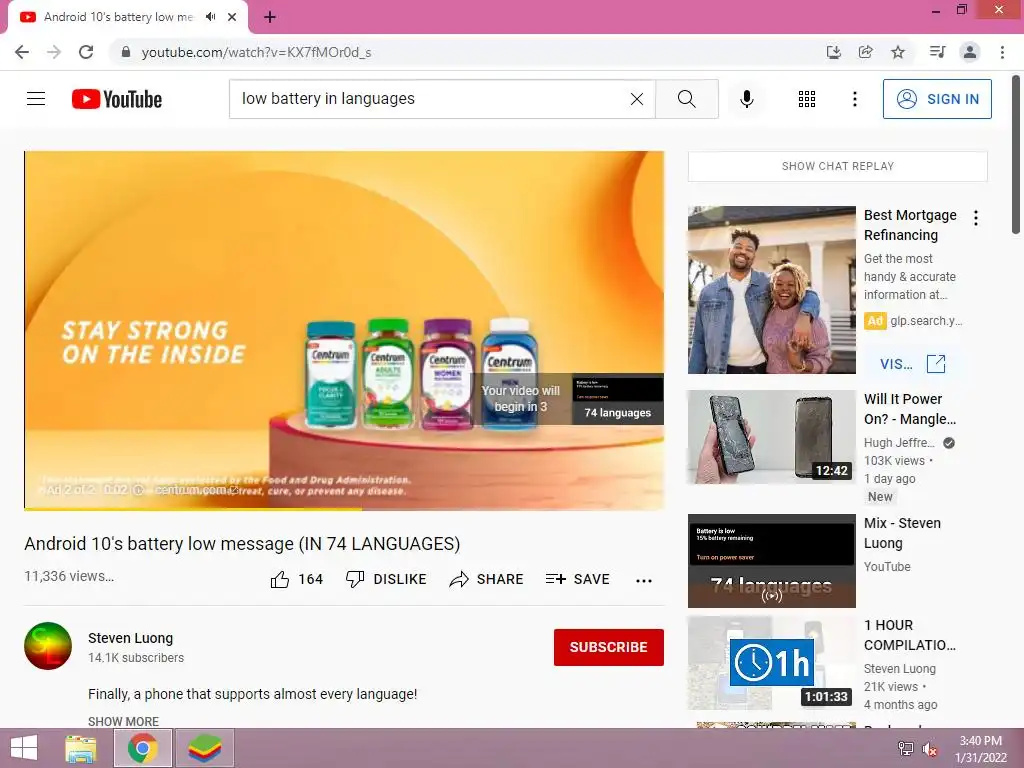Open menu for Best Mortgage Refinancing ad
This screenshot has width=1024, height=768.
pyautogui.click(x=976, y=218)
